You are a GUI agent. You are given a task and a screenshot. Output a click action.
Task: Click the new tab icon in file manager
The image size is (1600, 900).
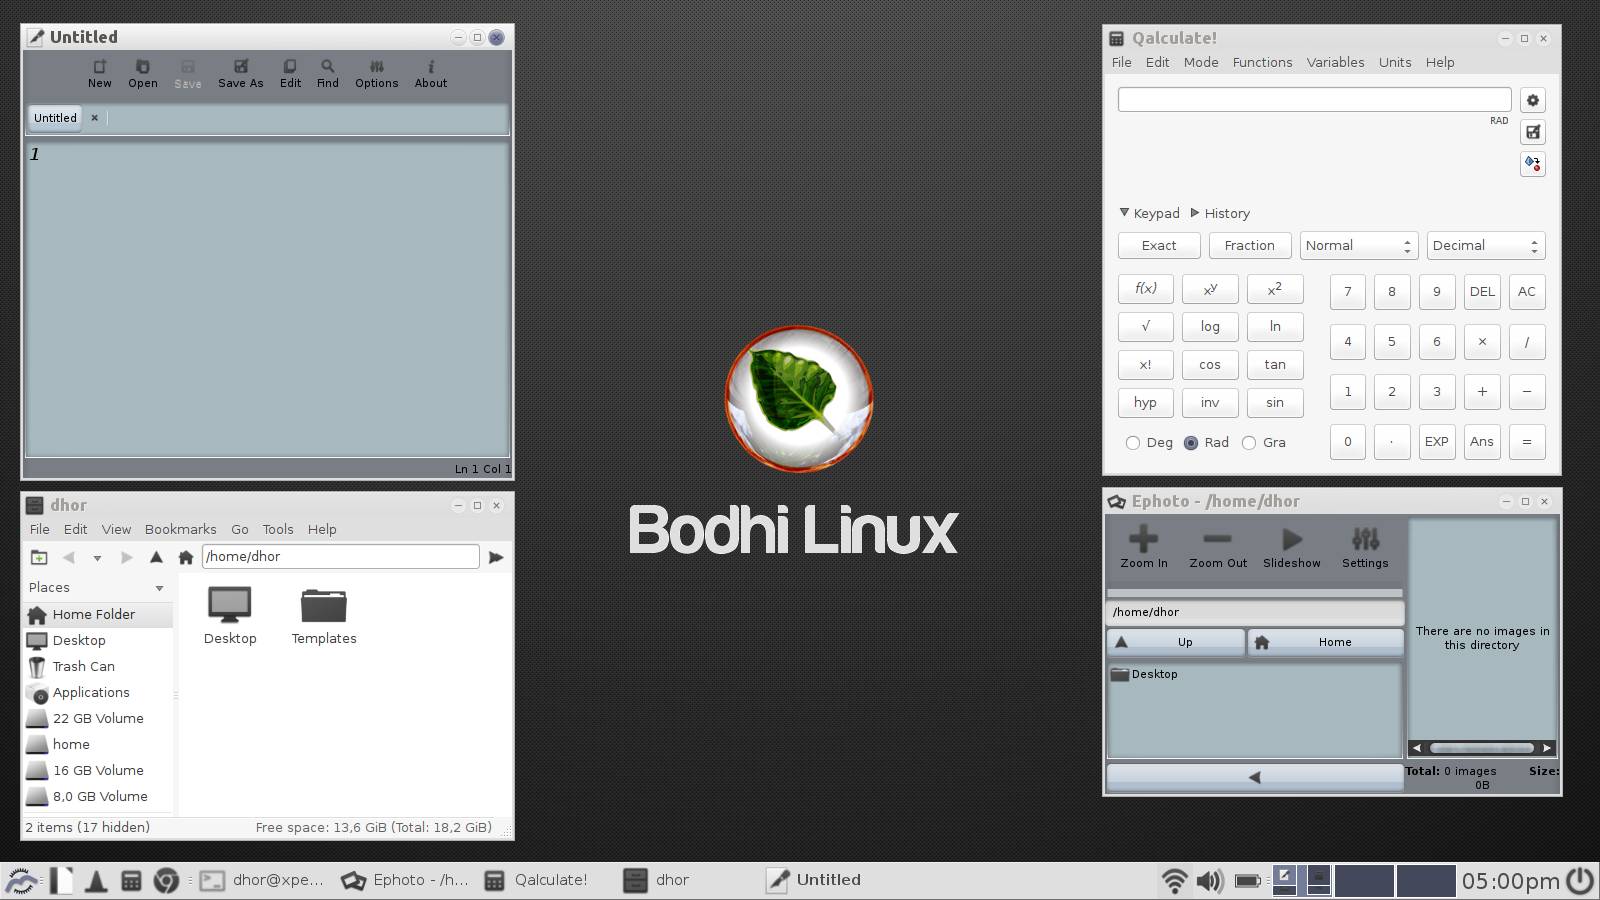click(39, 557)
